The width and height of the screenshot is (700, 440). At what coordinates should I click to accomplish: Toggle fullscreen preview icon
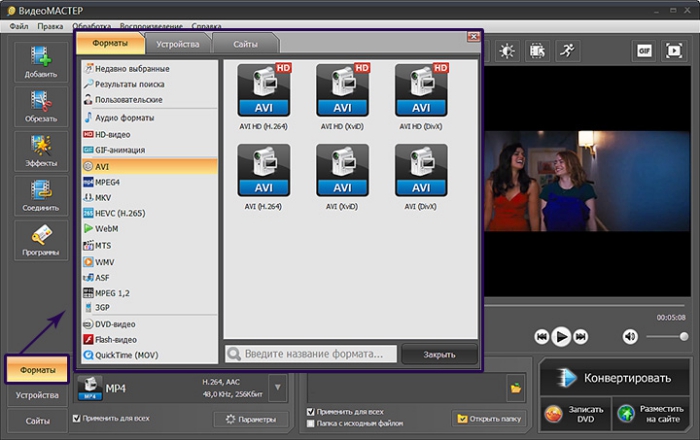click(674, 51)
